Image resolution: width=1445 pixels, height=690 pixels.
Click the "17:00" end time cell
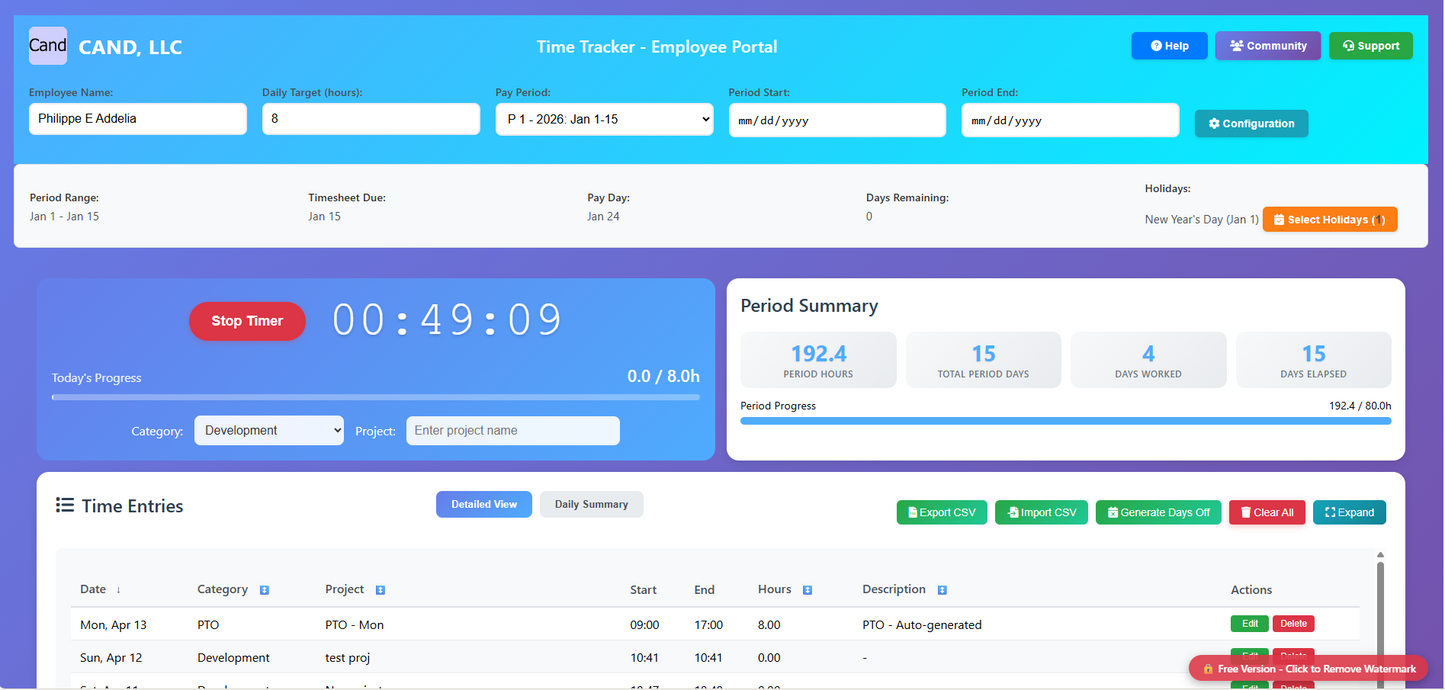click(x=708, y=625)
